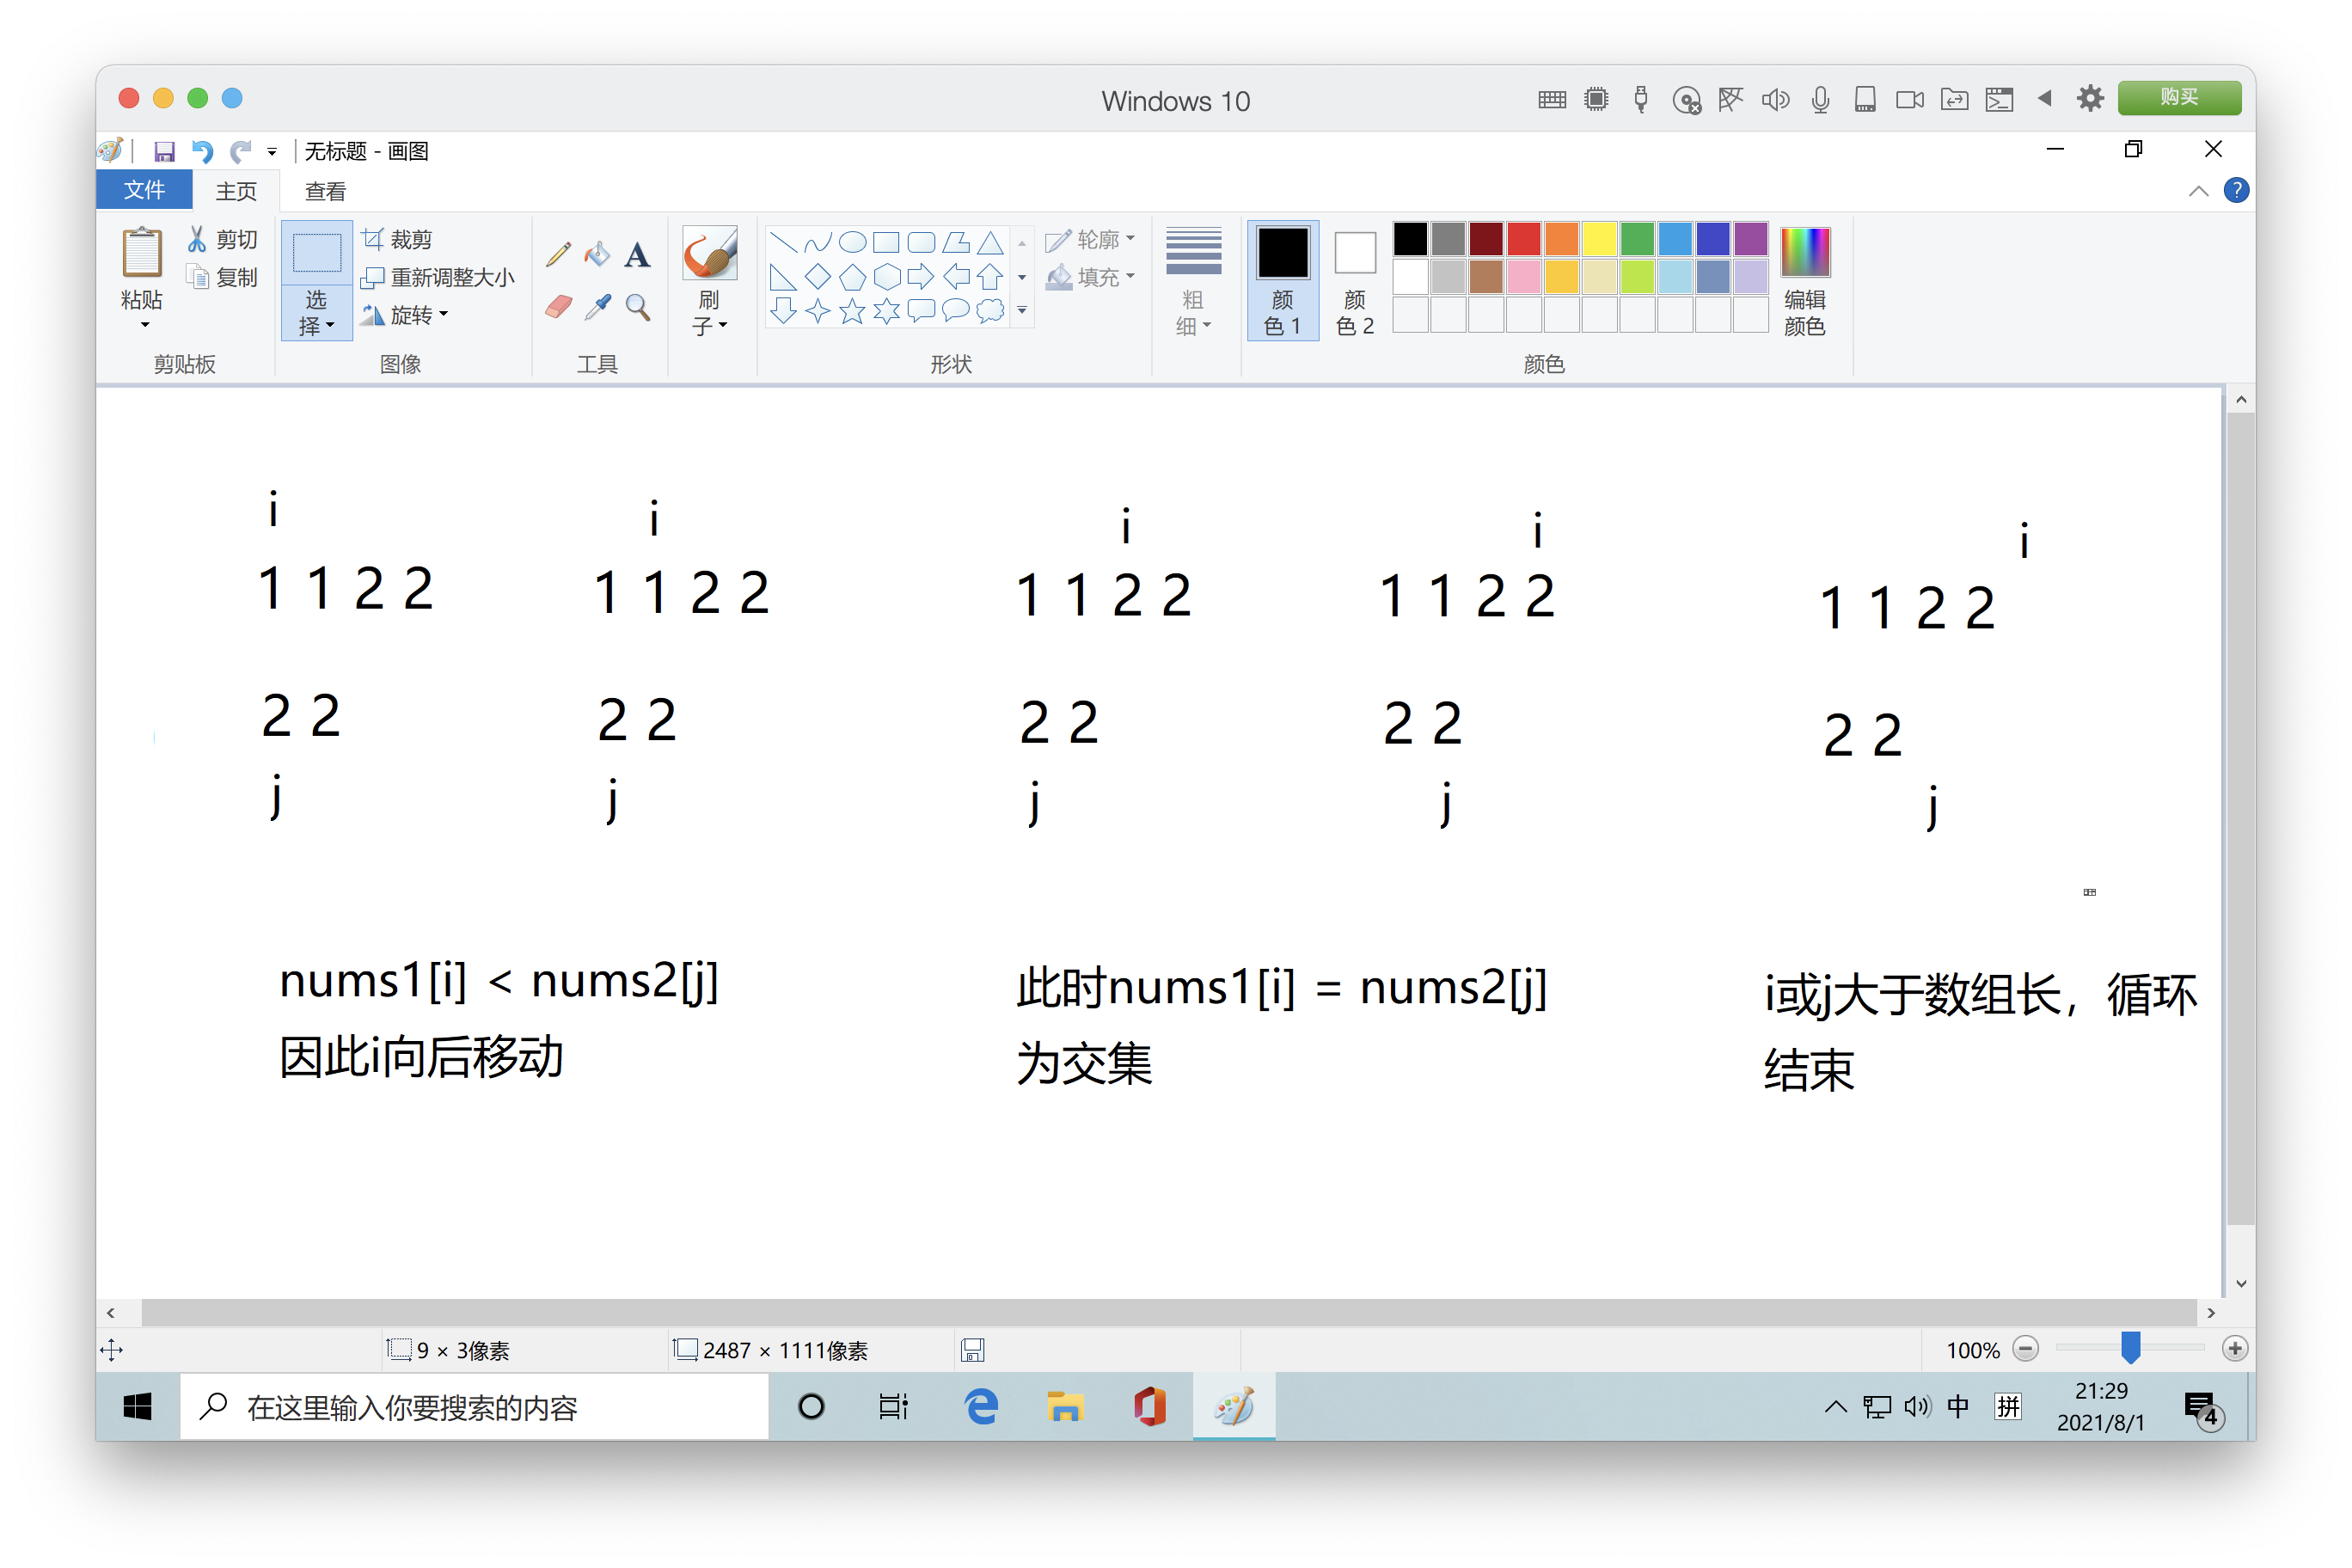Select the Text tool
This screenshot has width=2352, height=1568.
[x=637, y=255]
